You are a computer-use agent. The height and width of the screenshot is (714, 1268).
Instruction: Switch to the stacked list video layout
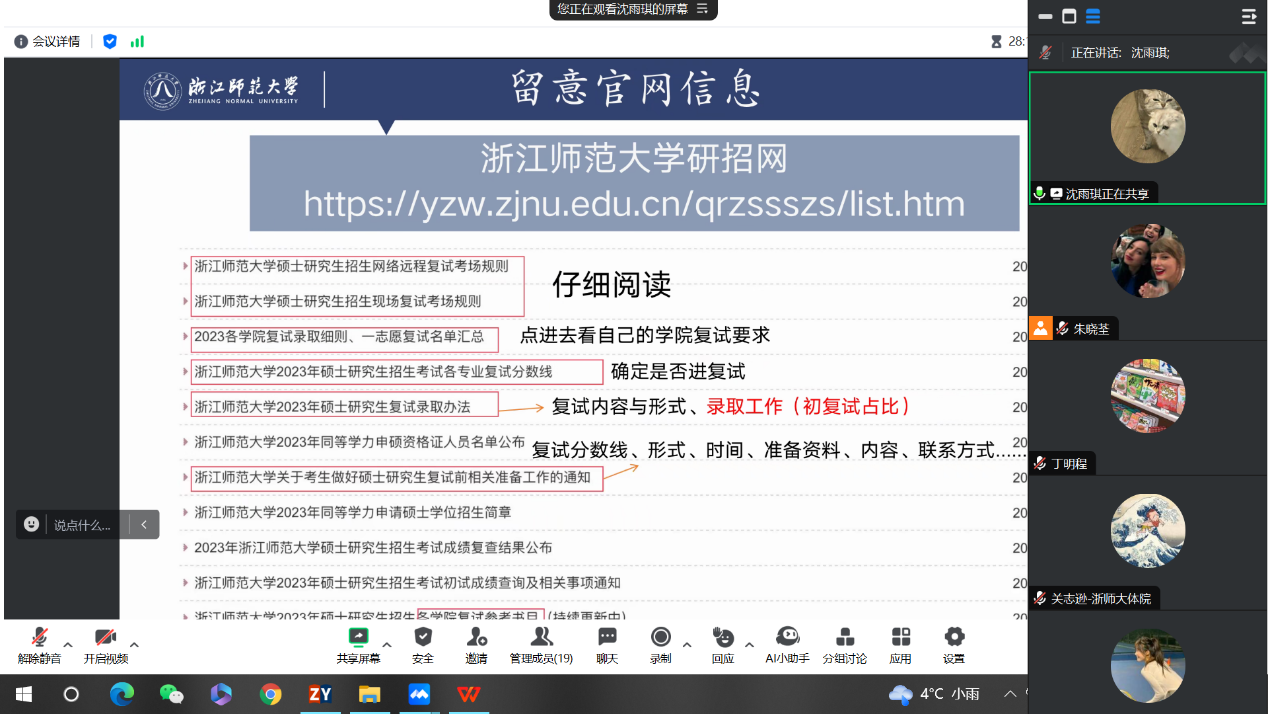pos(1093,16)
